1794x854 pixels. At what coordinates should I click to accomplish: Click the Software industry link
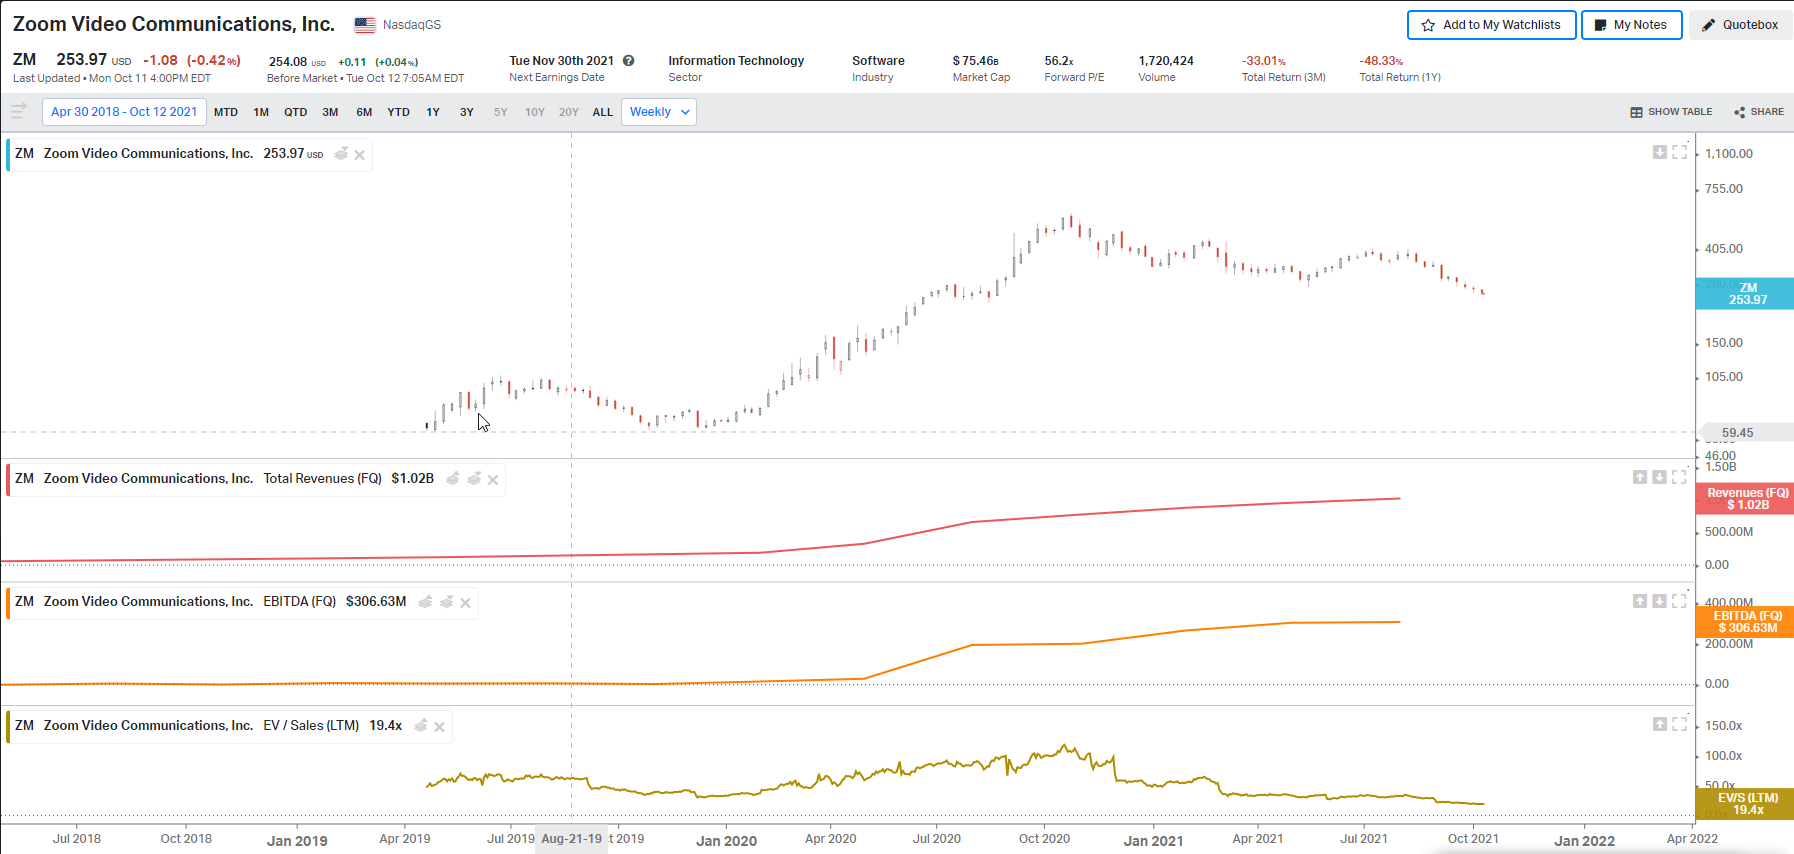click(878, 61)
